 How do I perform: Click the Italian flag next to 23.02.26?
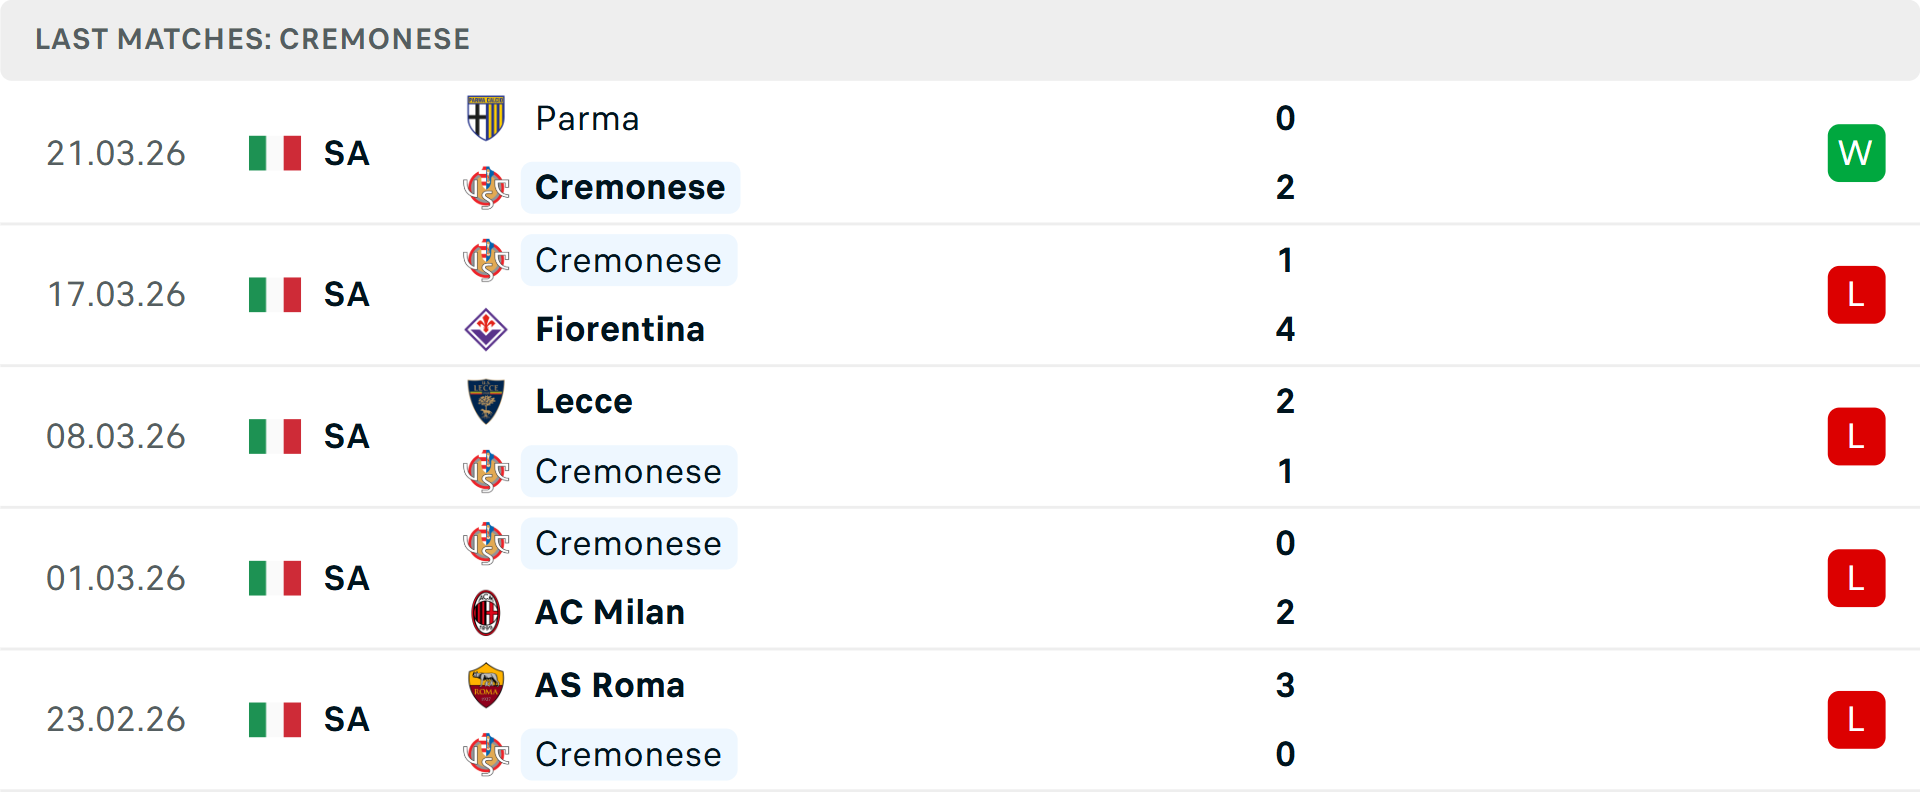[274, 719]
